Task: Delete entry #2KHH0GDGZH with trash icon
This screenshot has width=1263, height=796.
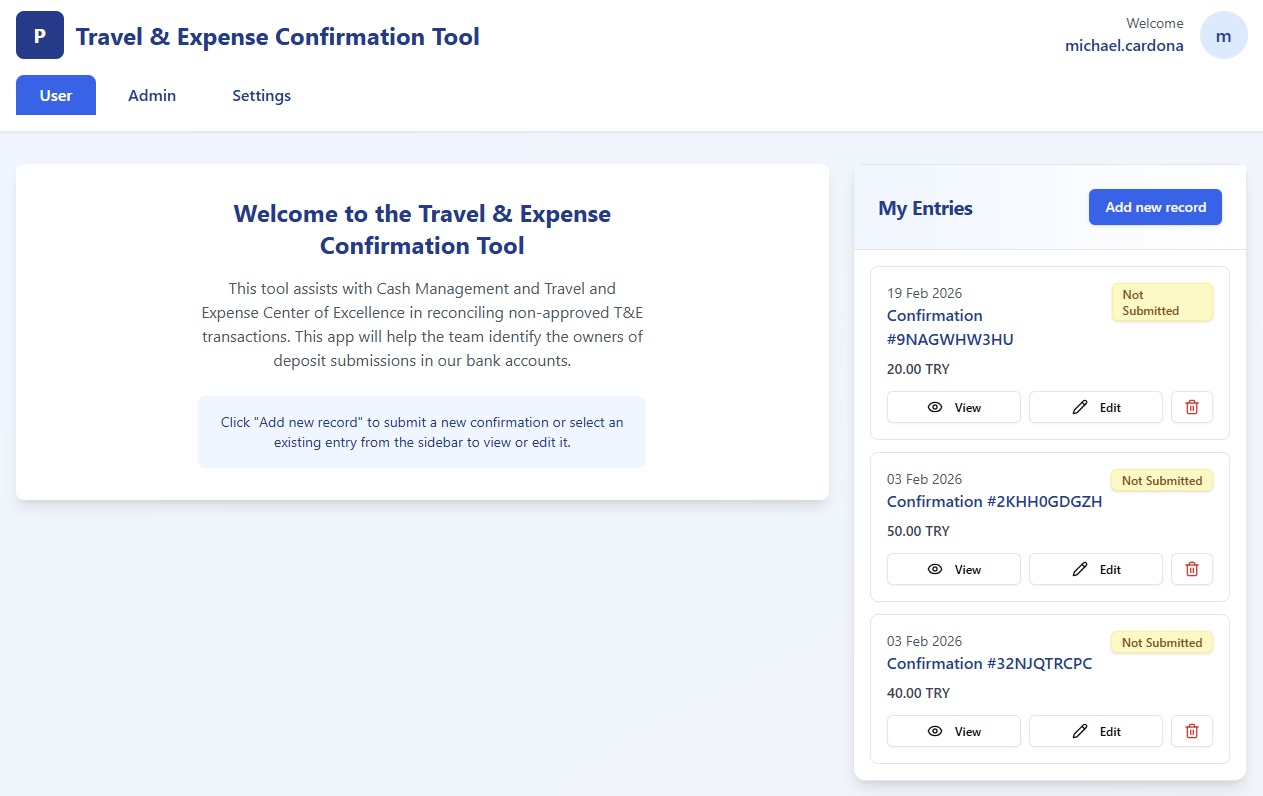Action: [1191, 569]
